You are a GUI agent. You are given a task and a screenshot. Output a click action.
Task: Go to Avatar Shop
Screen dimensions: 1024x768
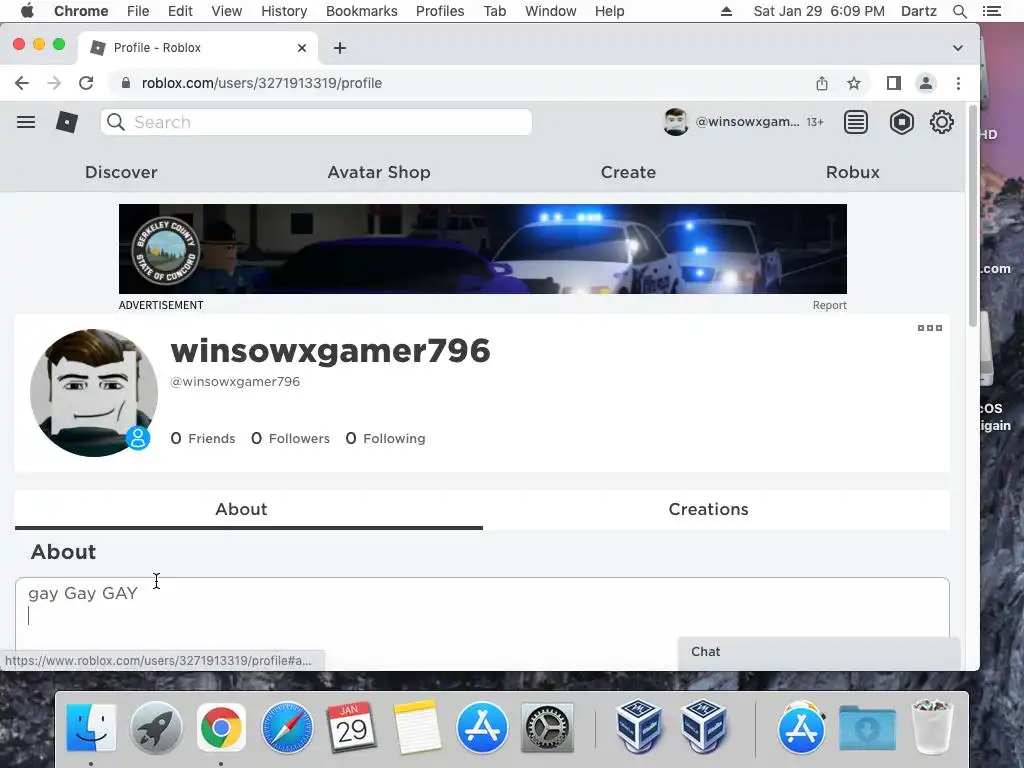pos(379,172)
